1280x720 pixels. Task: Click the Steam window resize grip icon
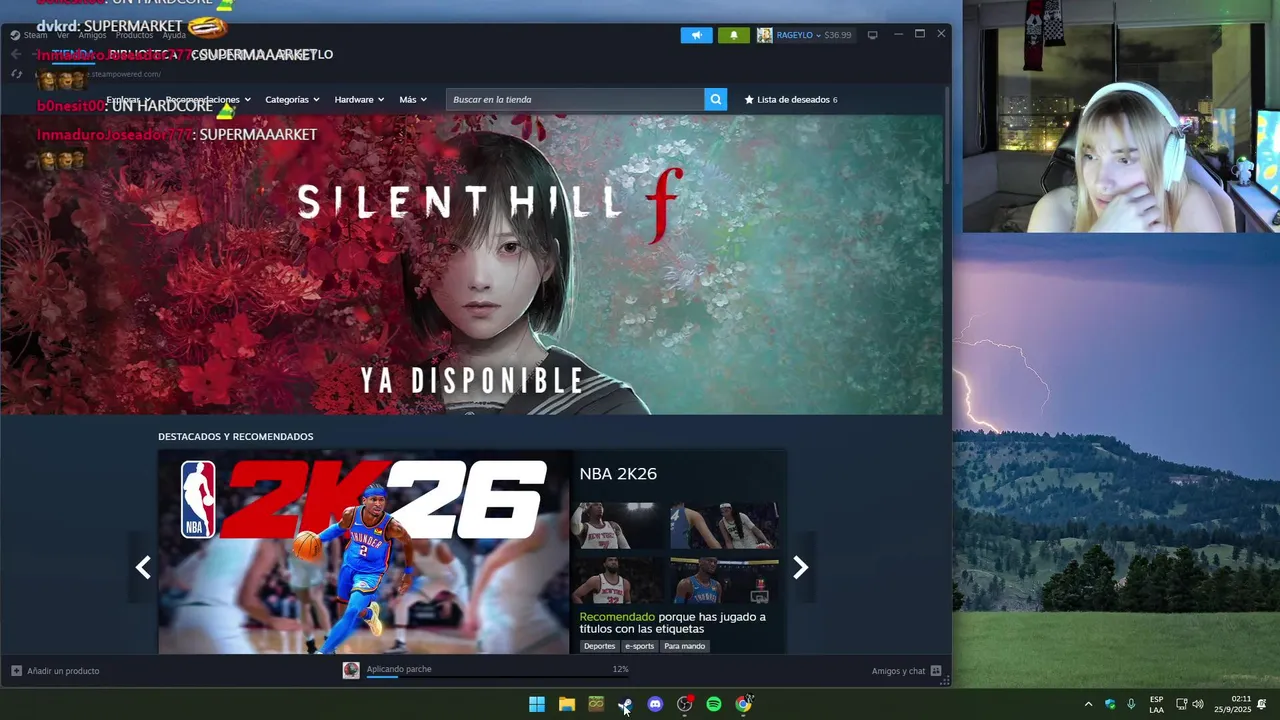pyautogui.click(x=944, y=681)
